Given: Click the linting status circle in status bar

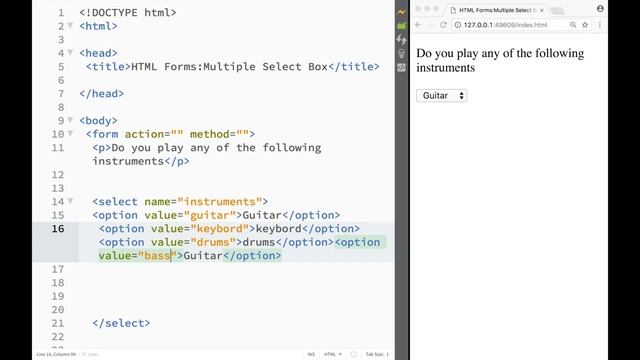Looking at the screenshot, I should [353, 354].
